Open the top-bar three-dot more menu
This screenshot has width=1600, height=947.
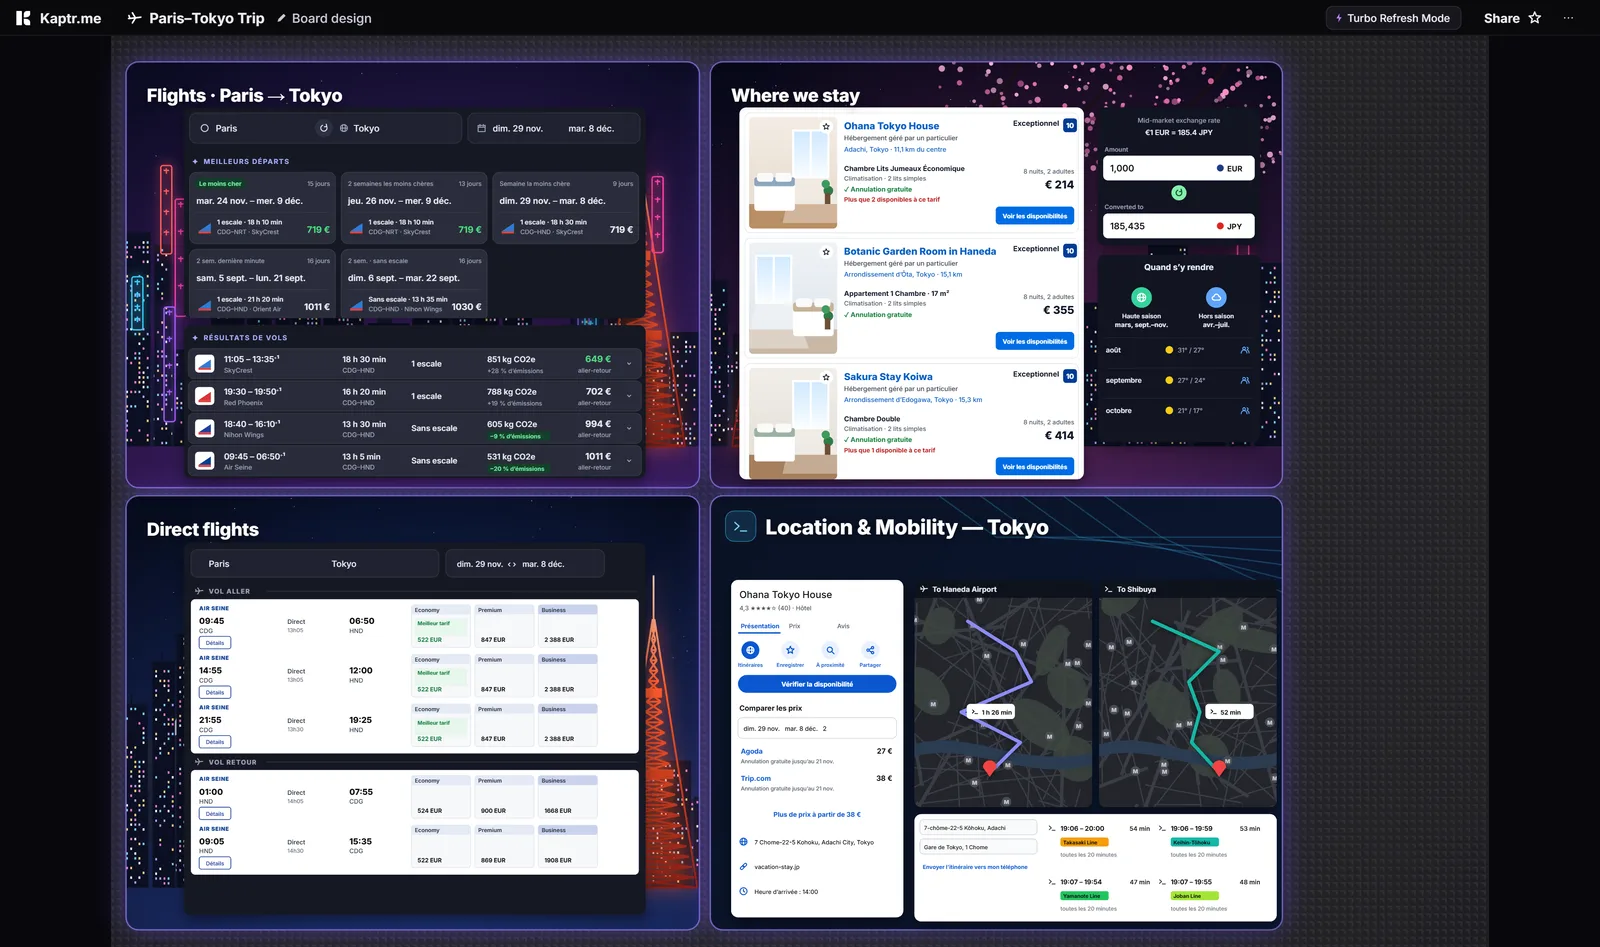point(1568,18)
